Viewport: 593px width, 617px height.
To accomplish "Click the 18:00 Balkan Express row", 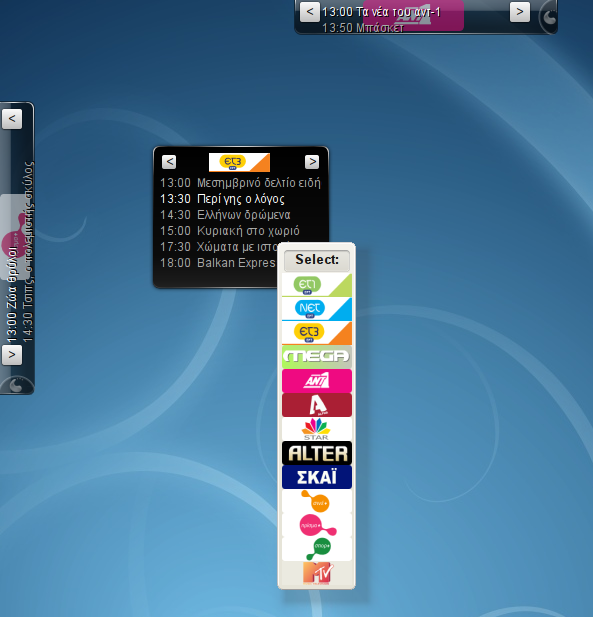I will point(218,263).
